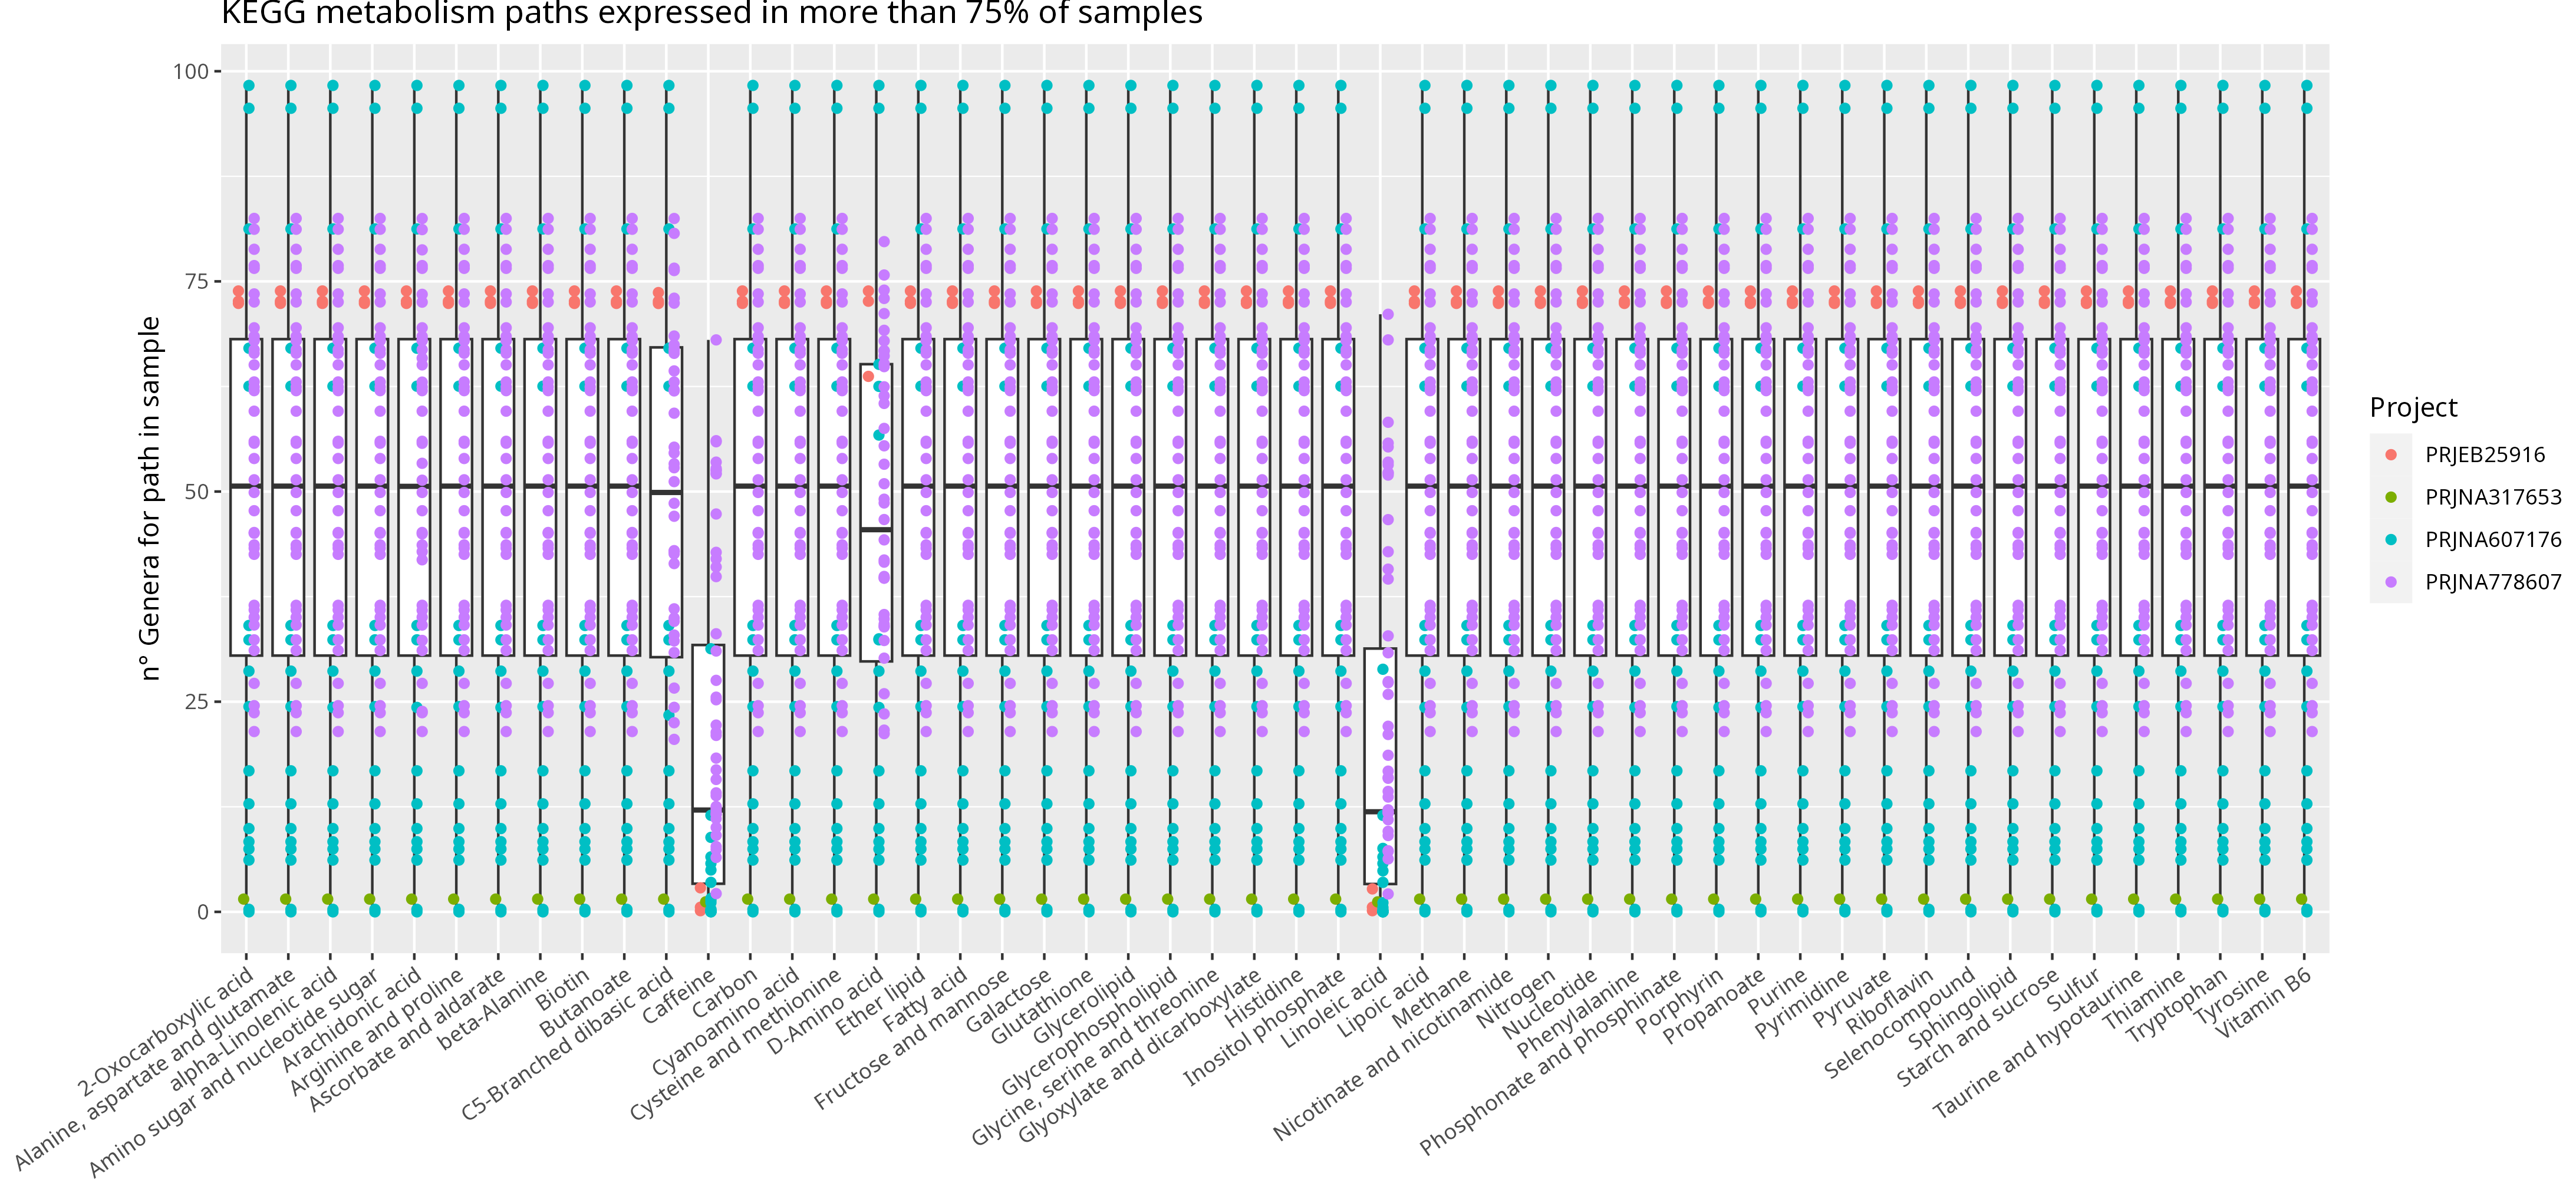Click the PRJNA317653 green legend dot
2576x1183 pixels.
(x=2391, y=497)
